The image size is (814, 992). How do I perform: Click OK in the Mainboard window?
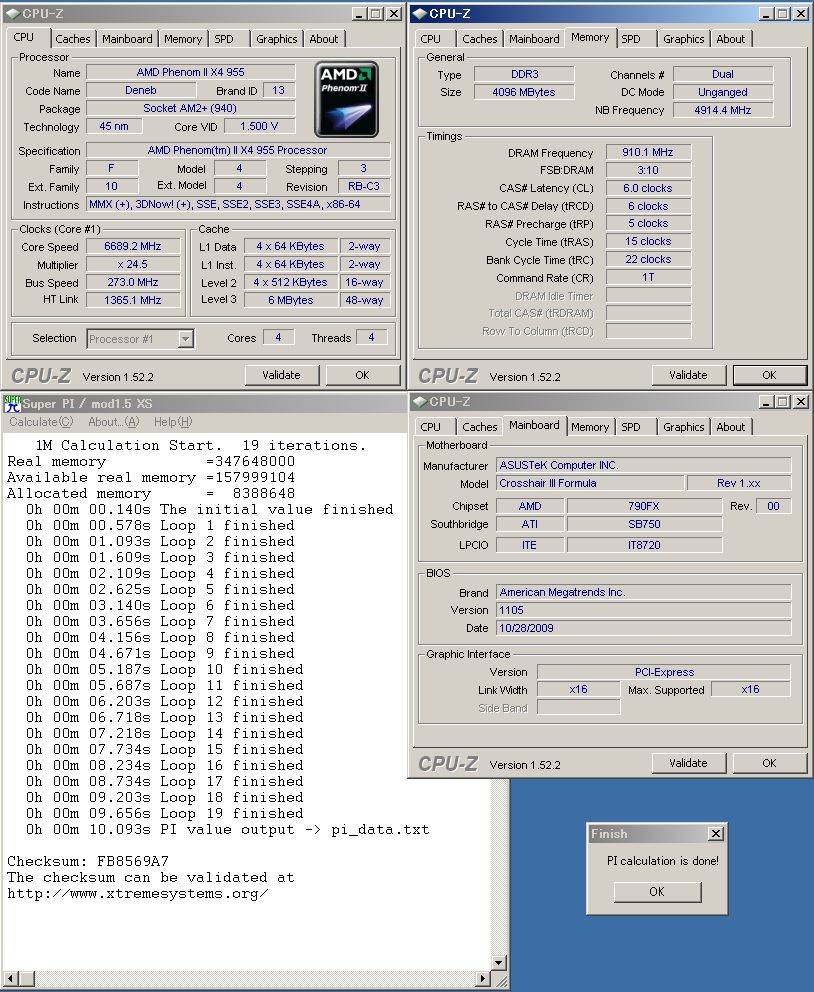(769, 763)
